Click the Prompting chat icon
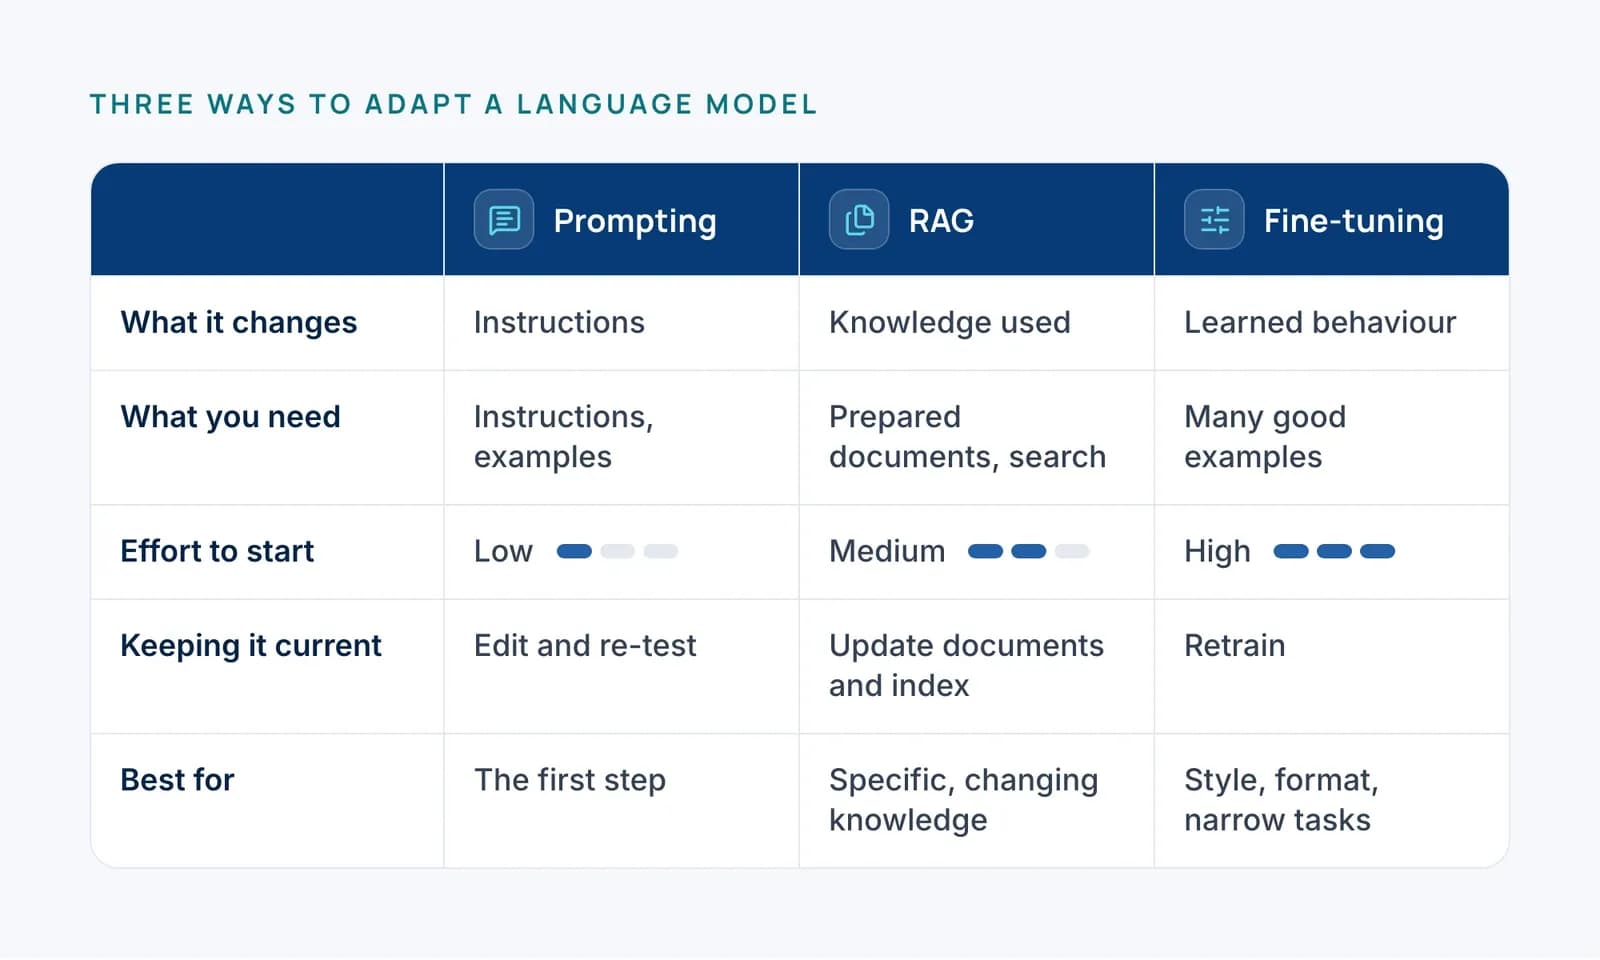The height and width of the screenshot is (960, 1600). (504, 219)
